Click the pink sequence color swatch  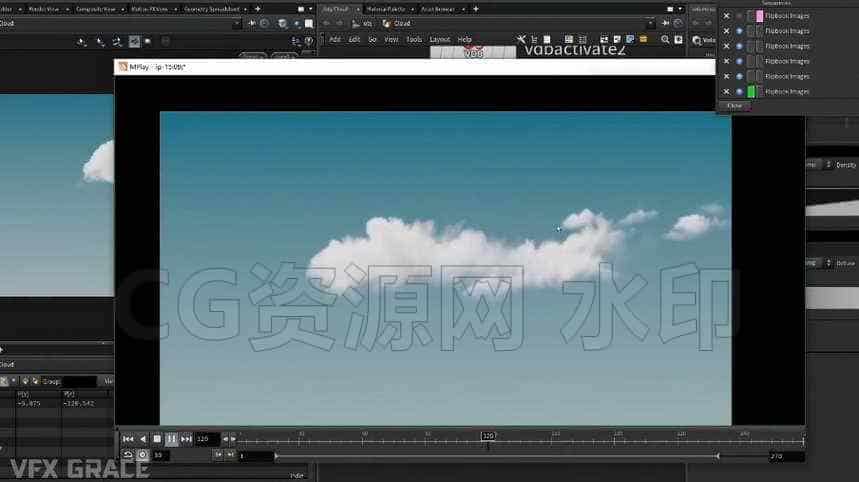point(759,16)
